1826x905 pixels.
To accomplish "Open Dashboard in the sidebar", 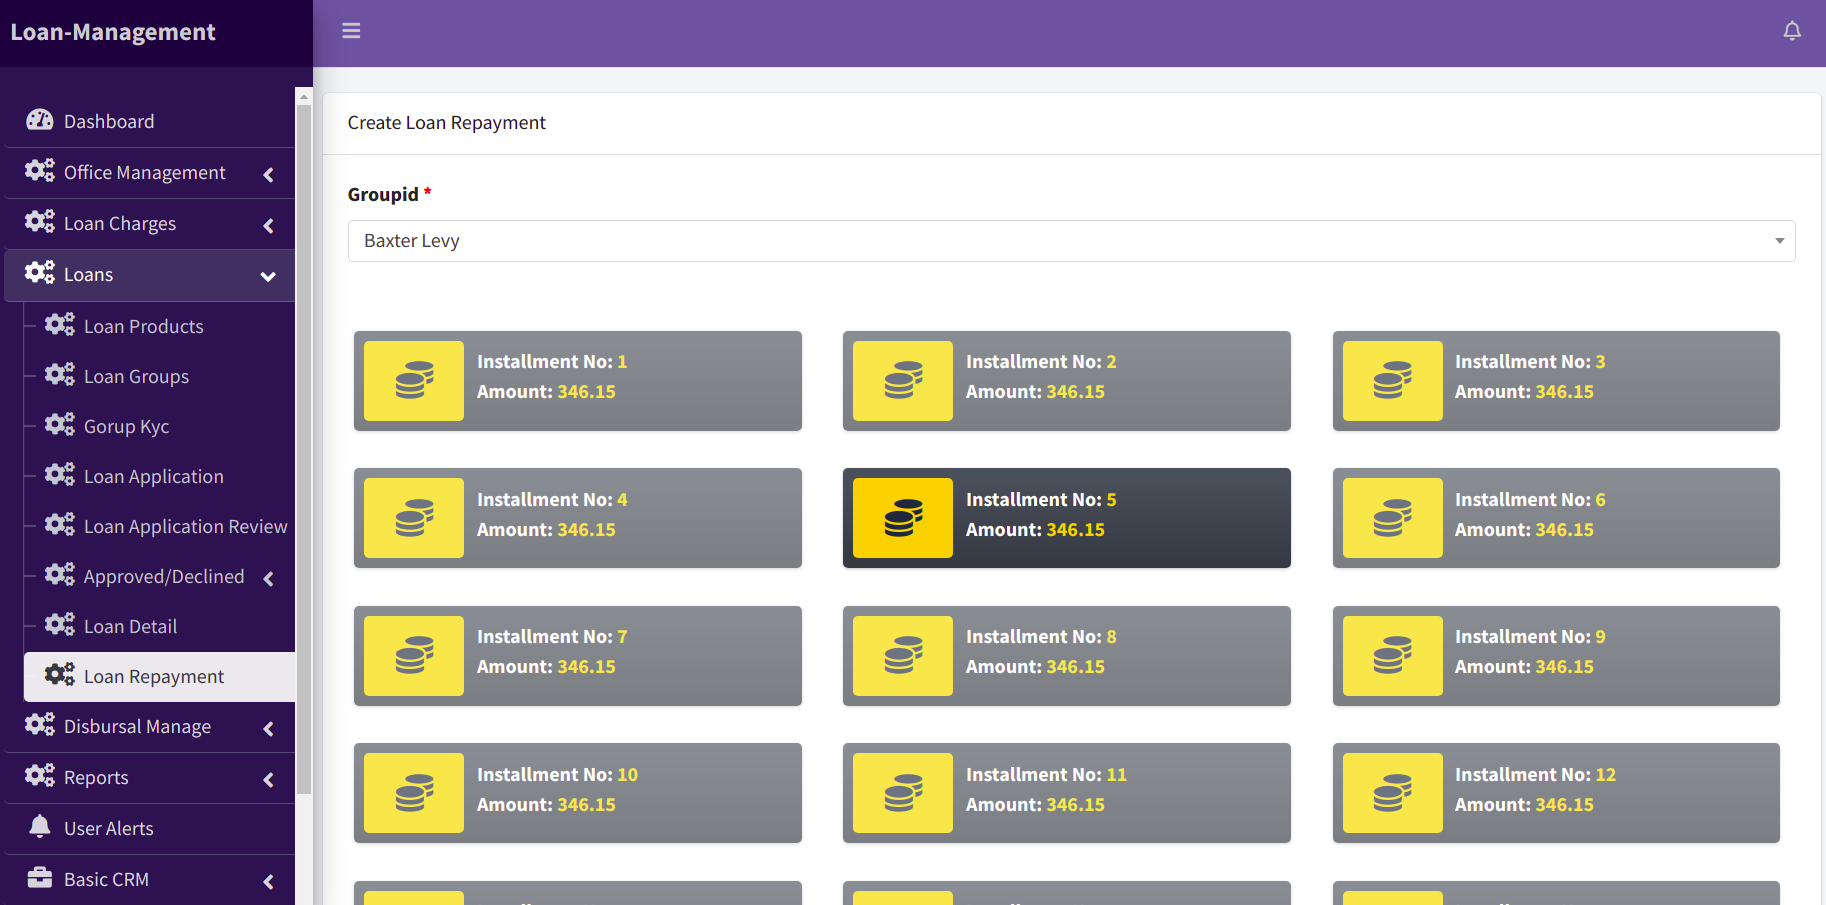I will click(150, 122).
